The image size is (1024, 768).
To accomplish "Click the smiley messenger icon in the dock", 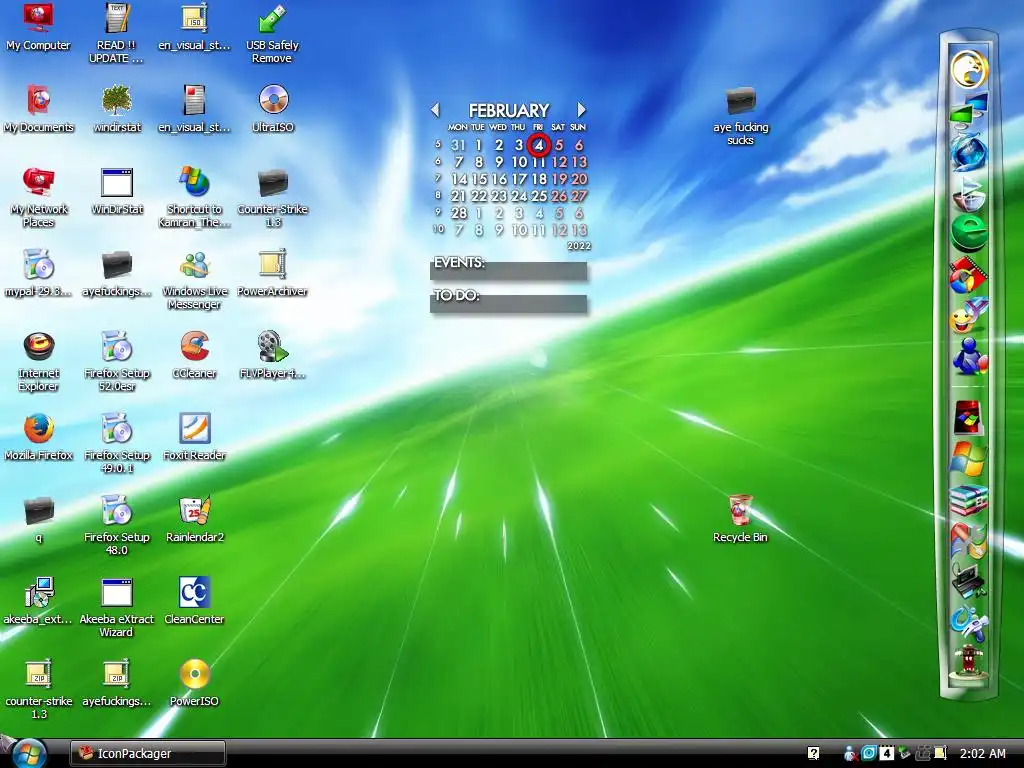I will coord(968,316).
